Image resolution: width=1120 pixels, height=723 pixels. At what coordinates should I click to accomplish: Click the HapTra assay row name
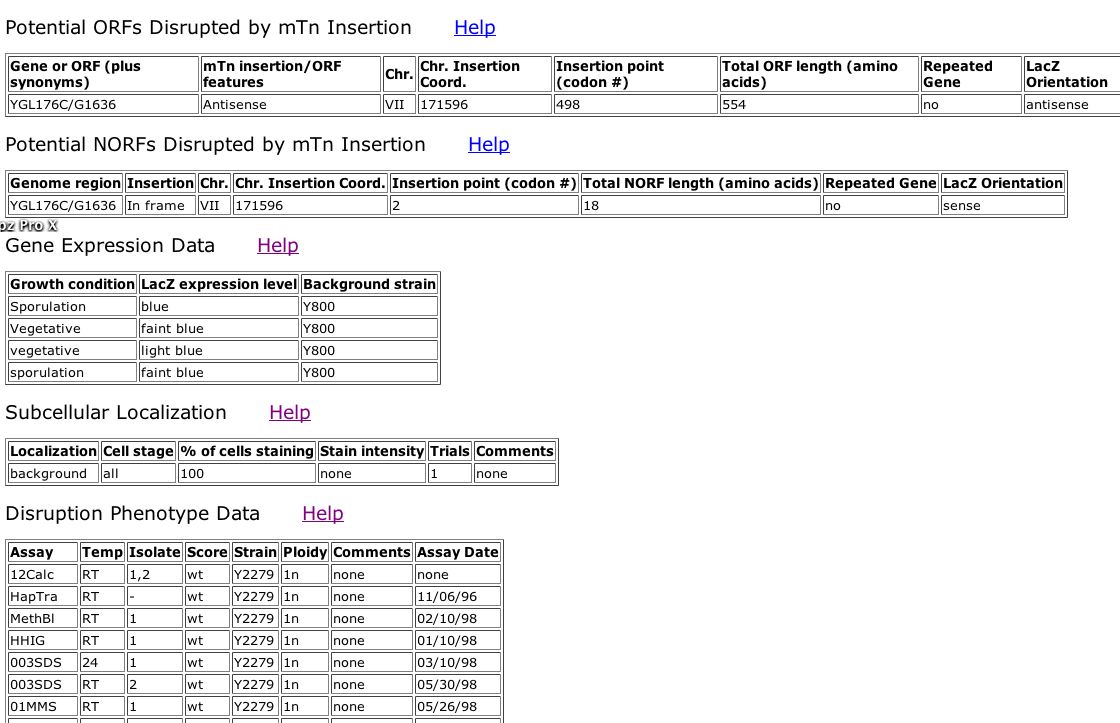point(43,596)
